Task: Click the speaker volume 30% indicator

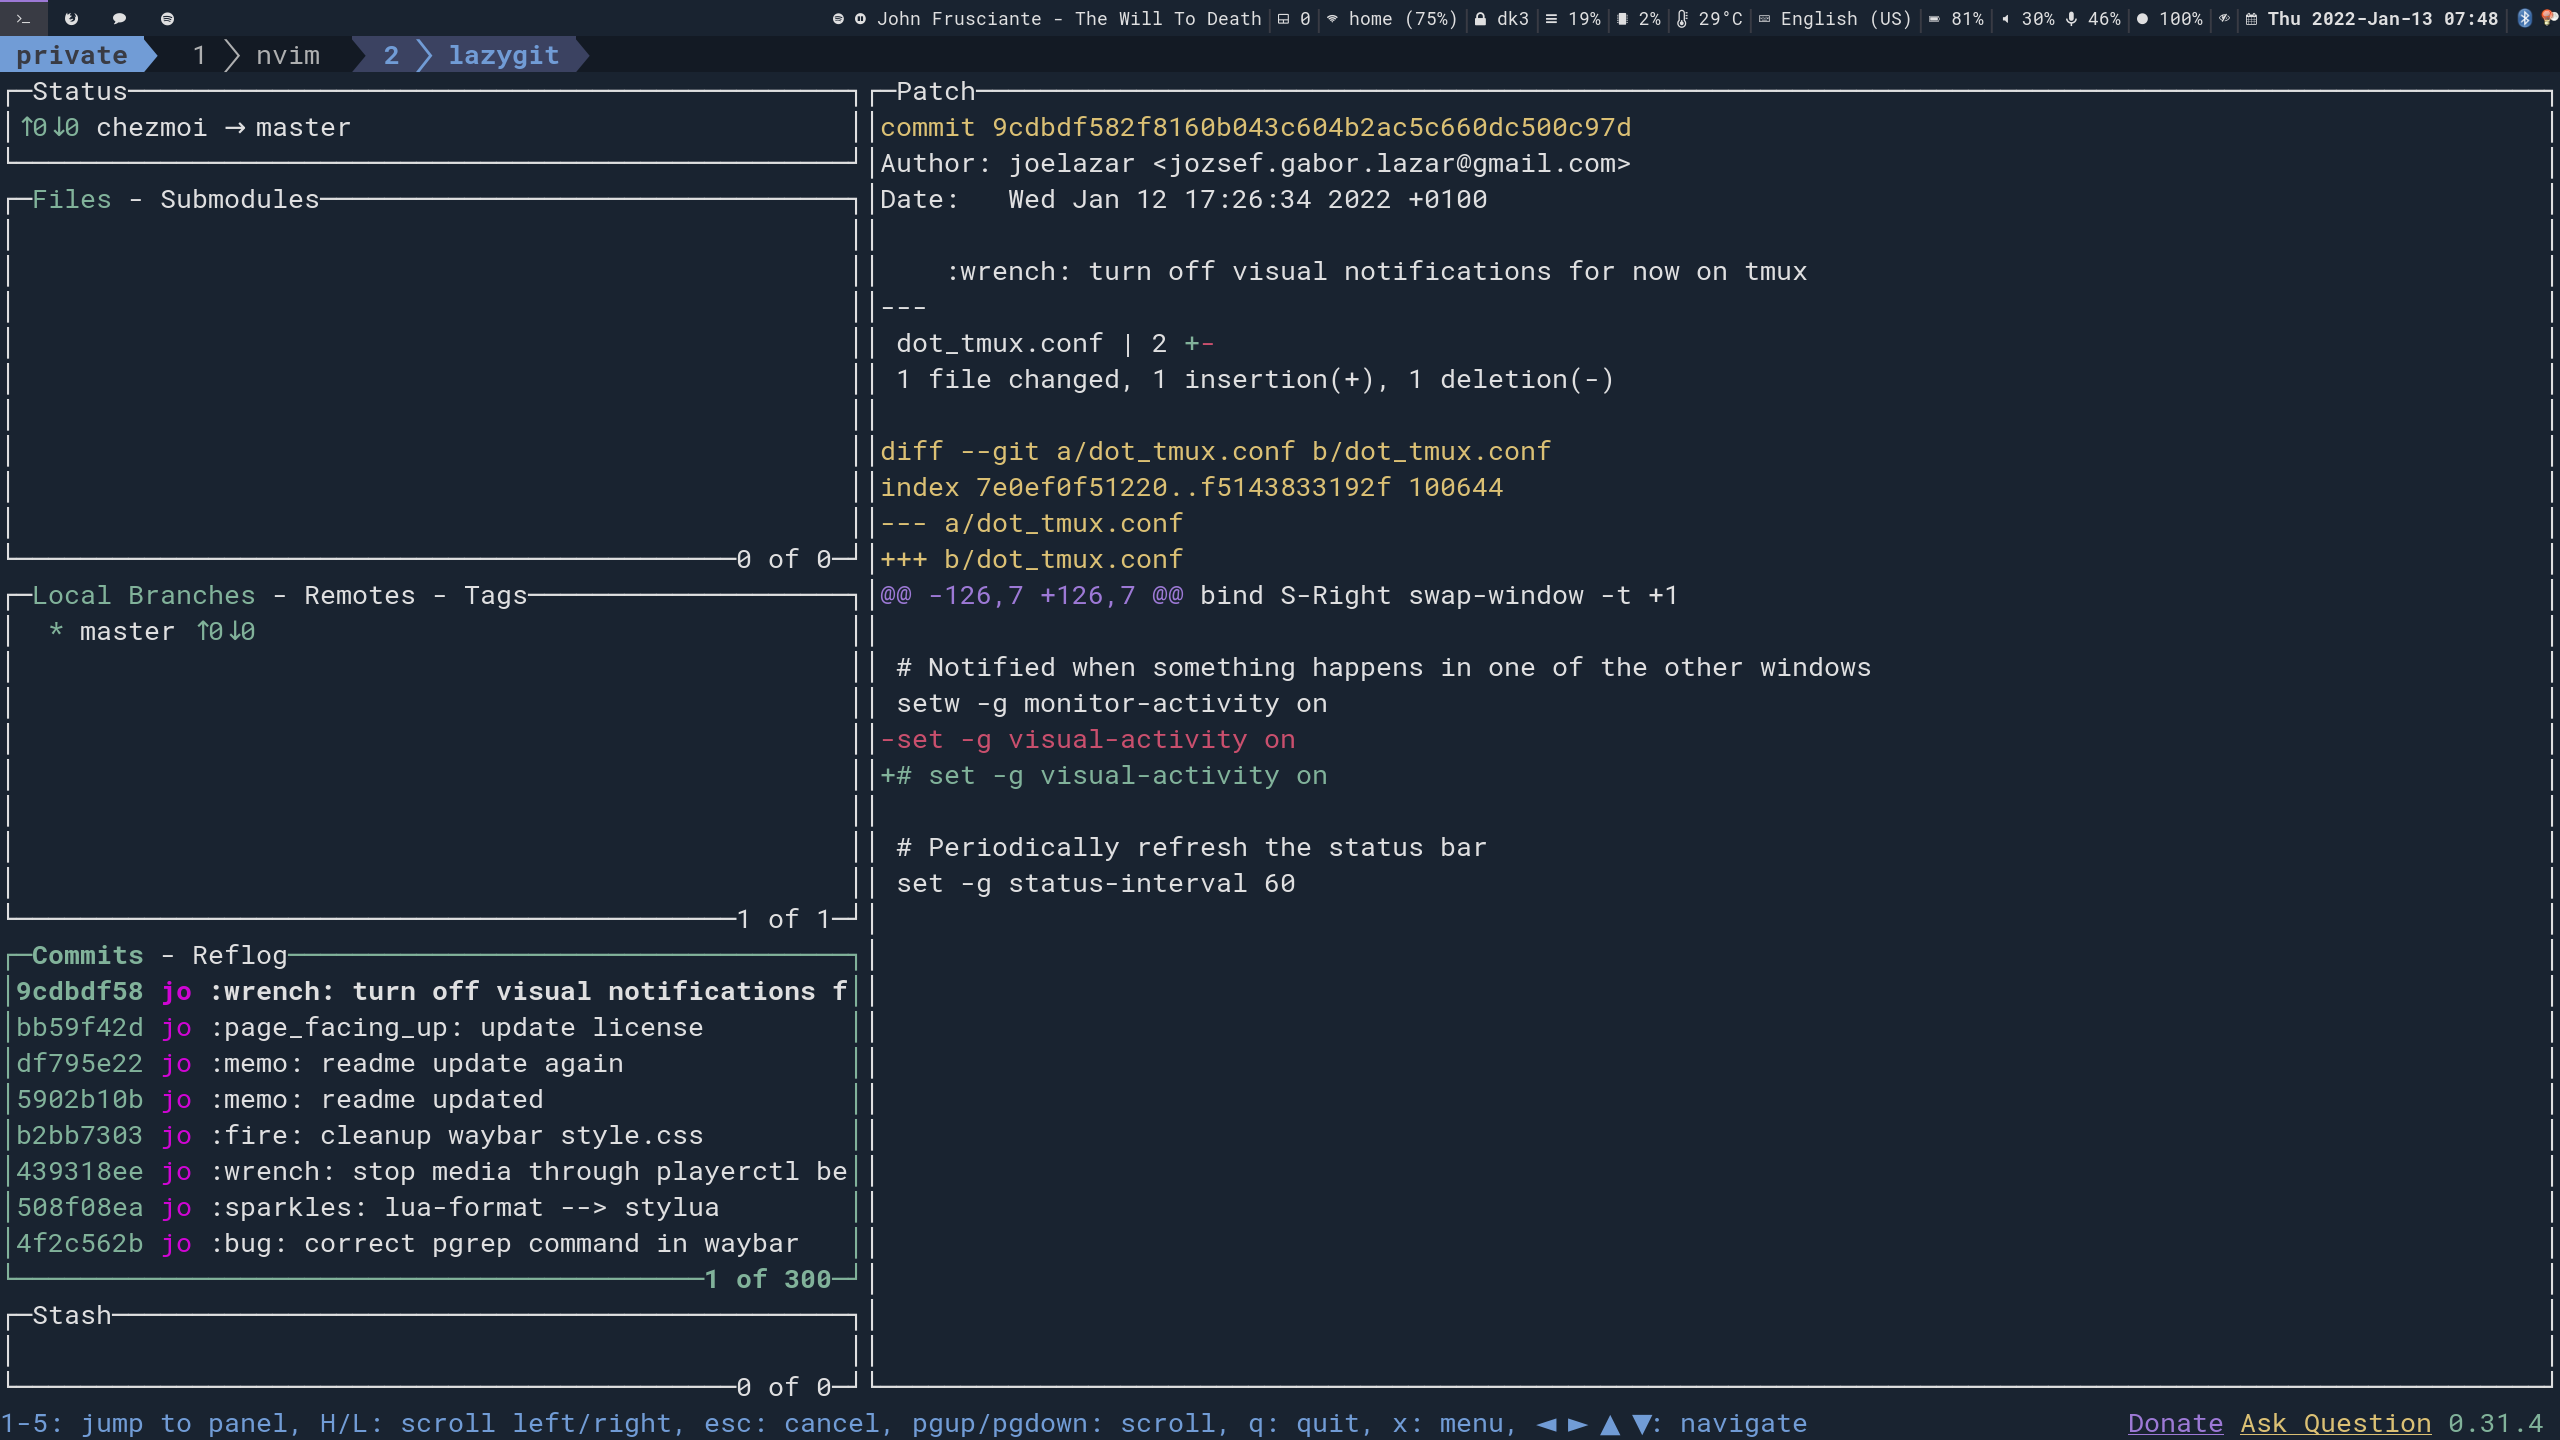Action: click(x=2028, y=18)
